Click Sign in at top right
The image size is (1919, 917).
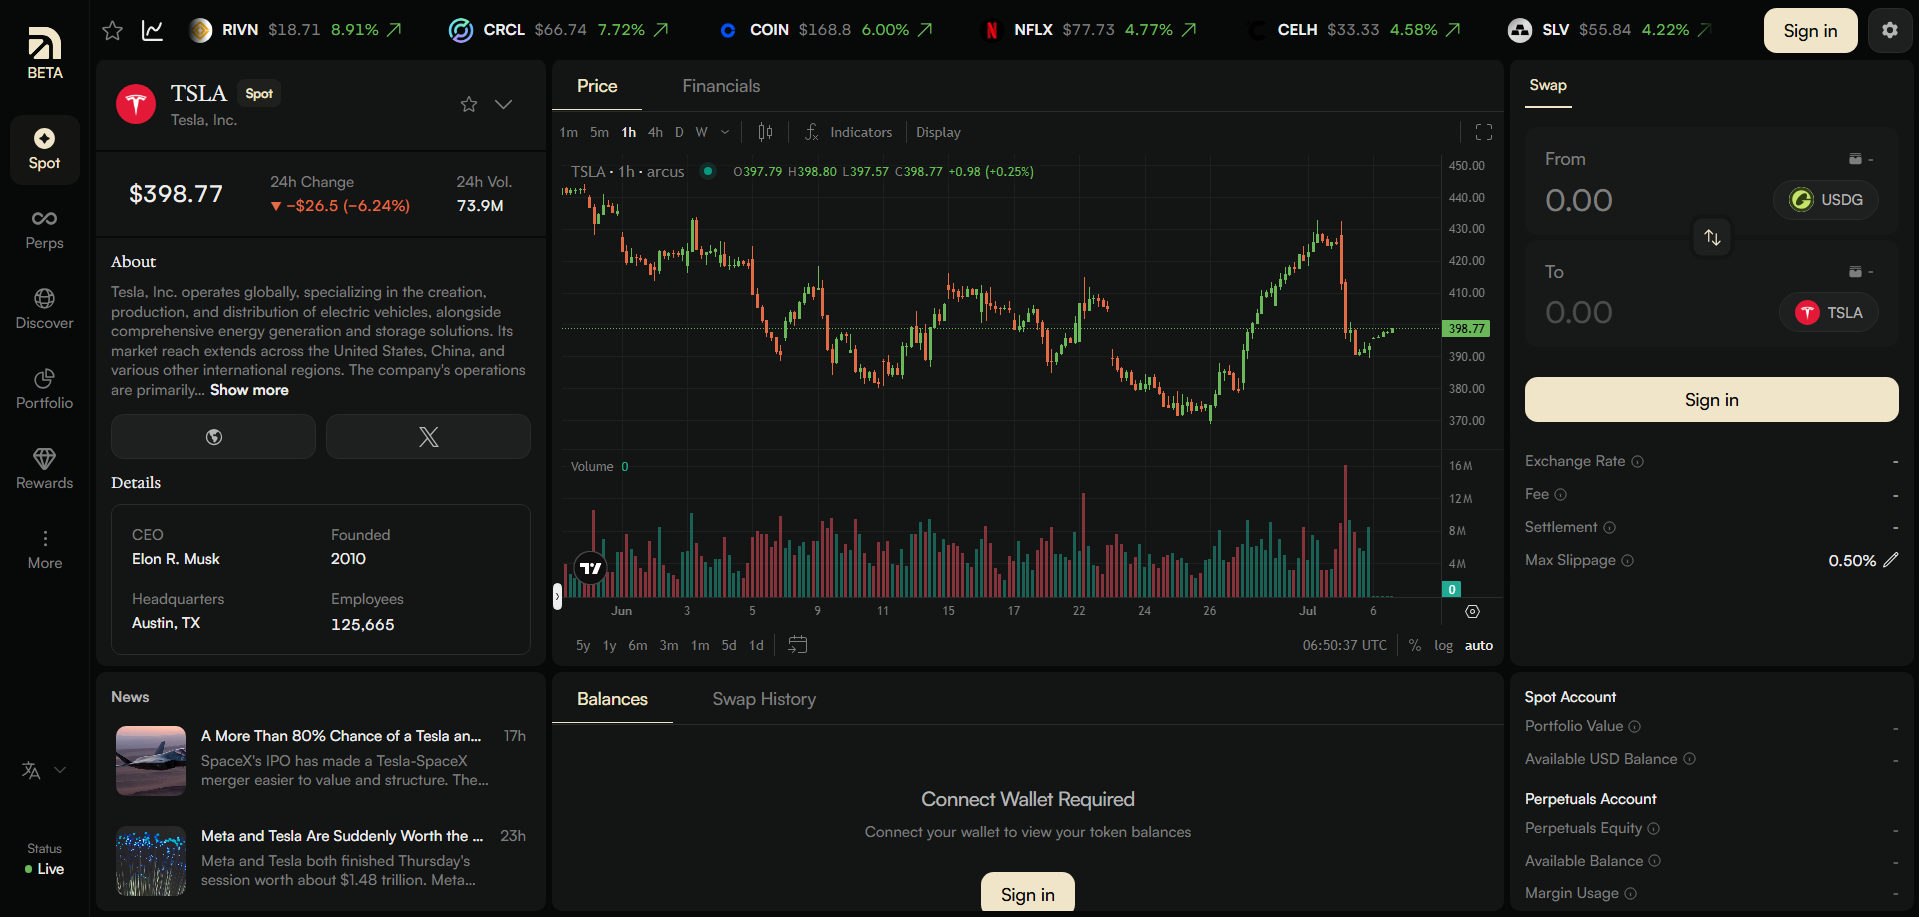(x=1810, y=30)
